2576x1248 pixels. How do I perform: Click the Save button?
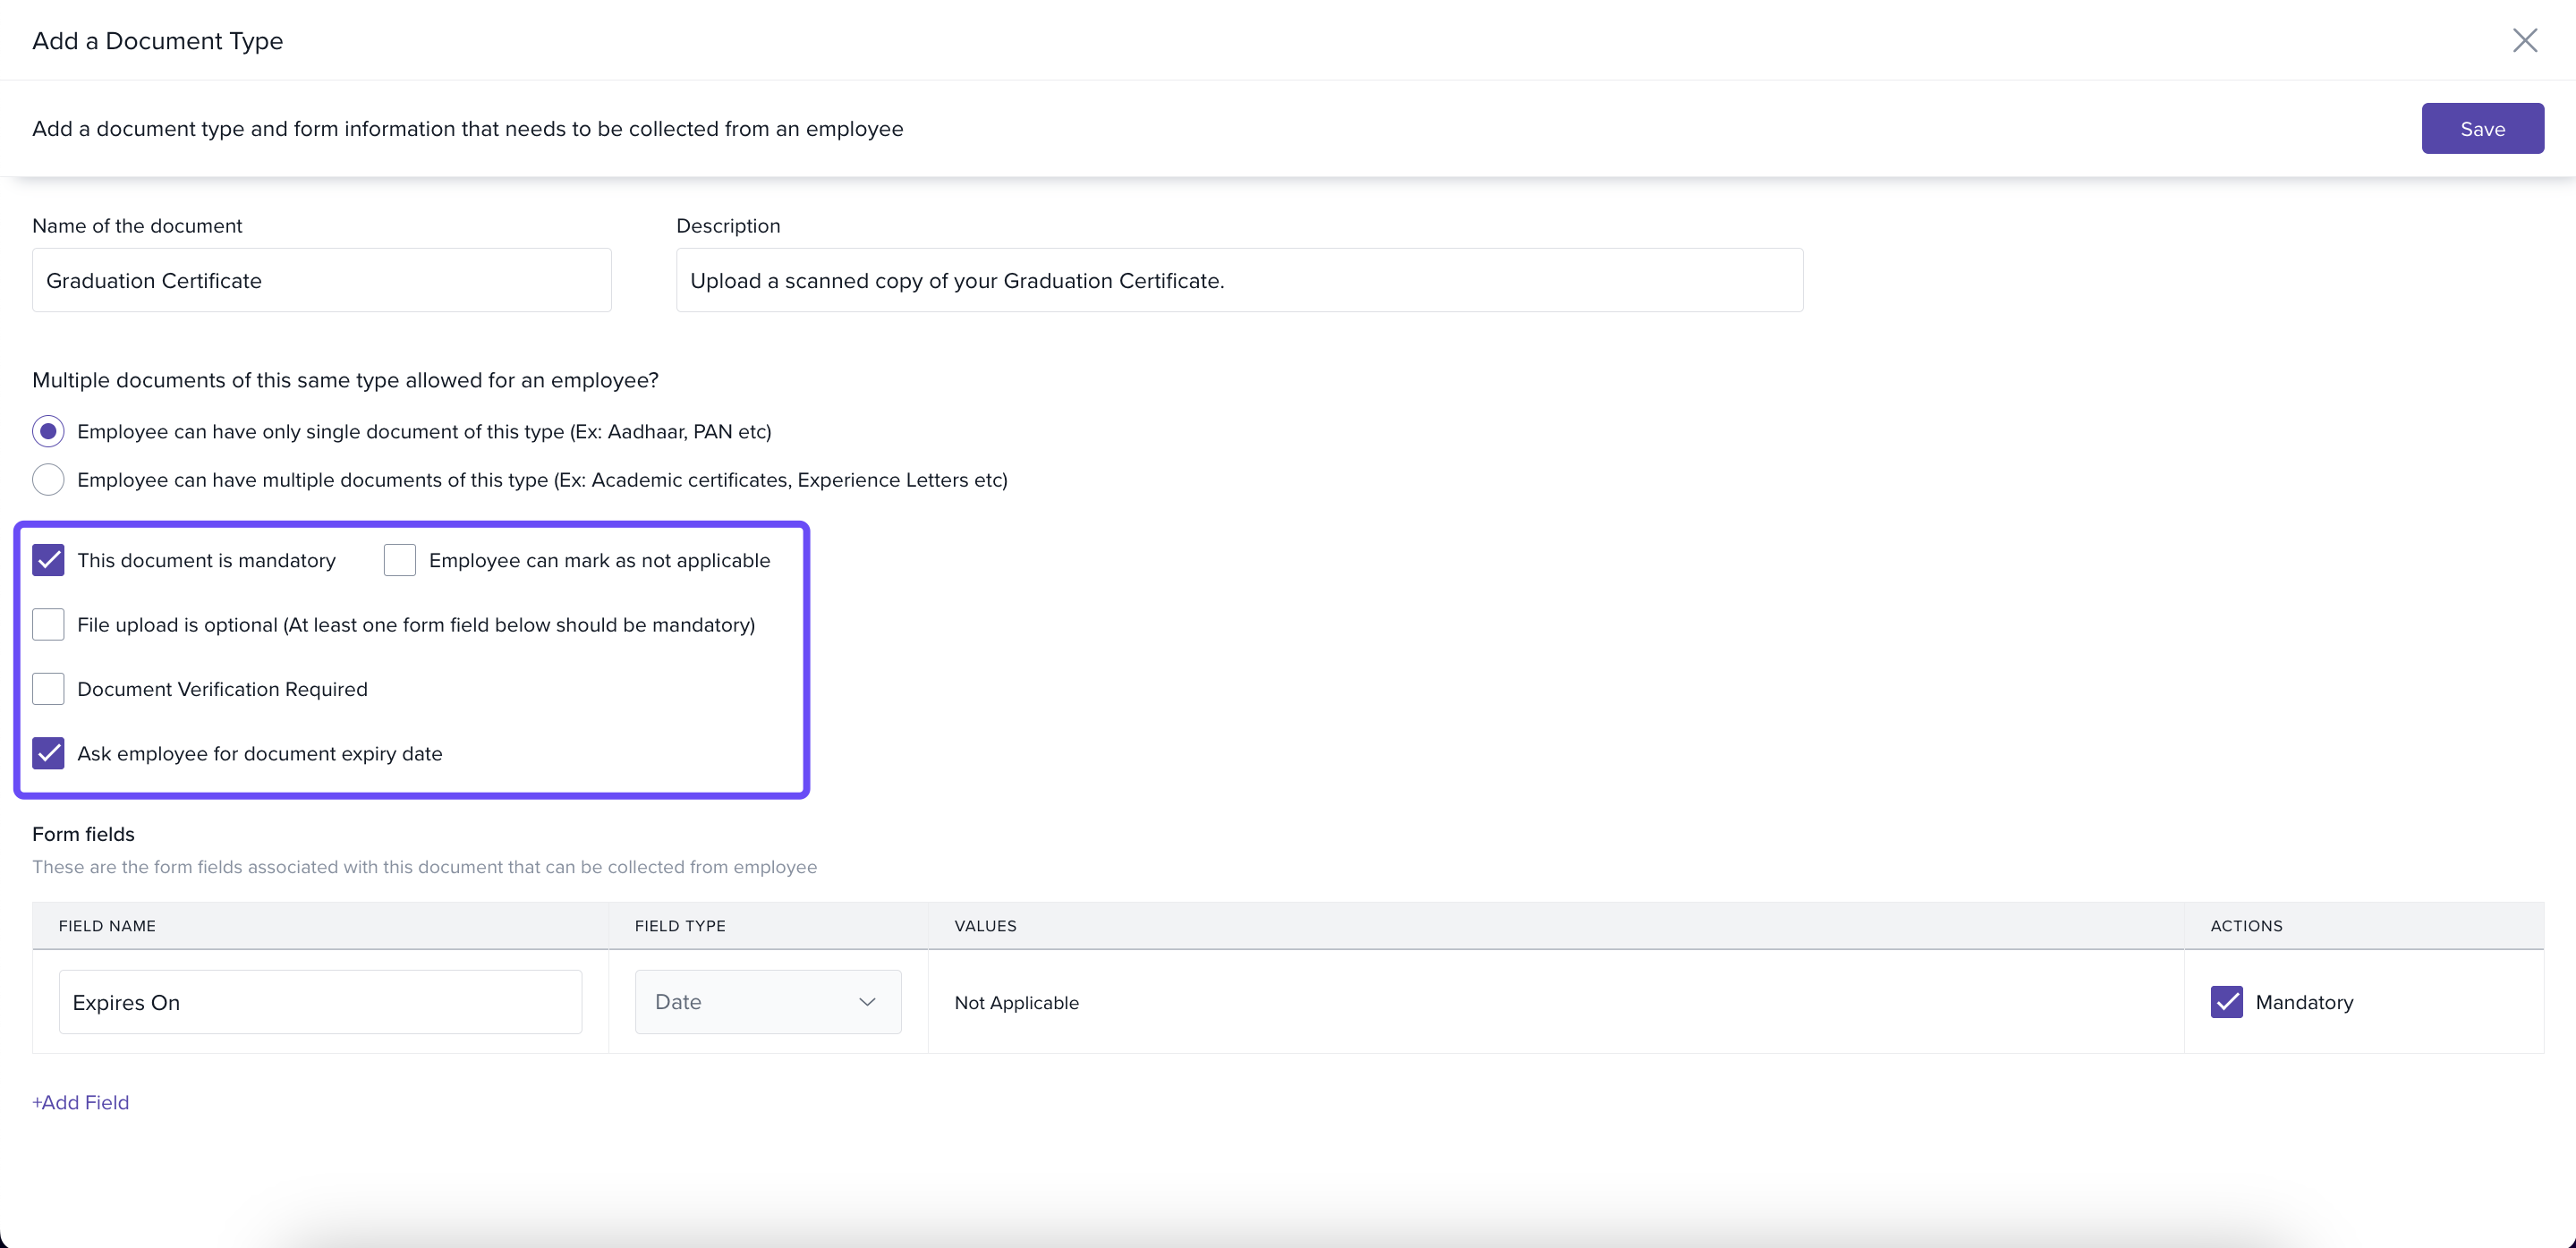click(x=2481, y=128)
